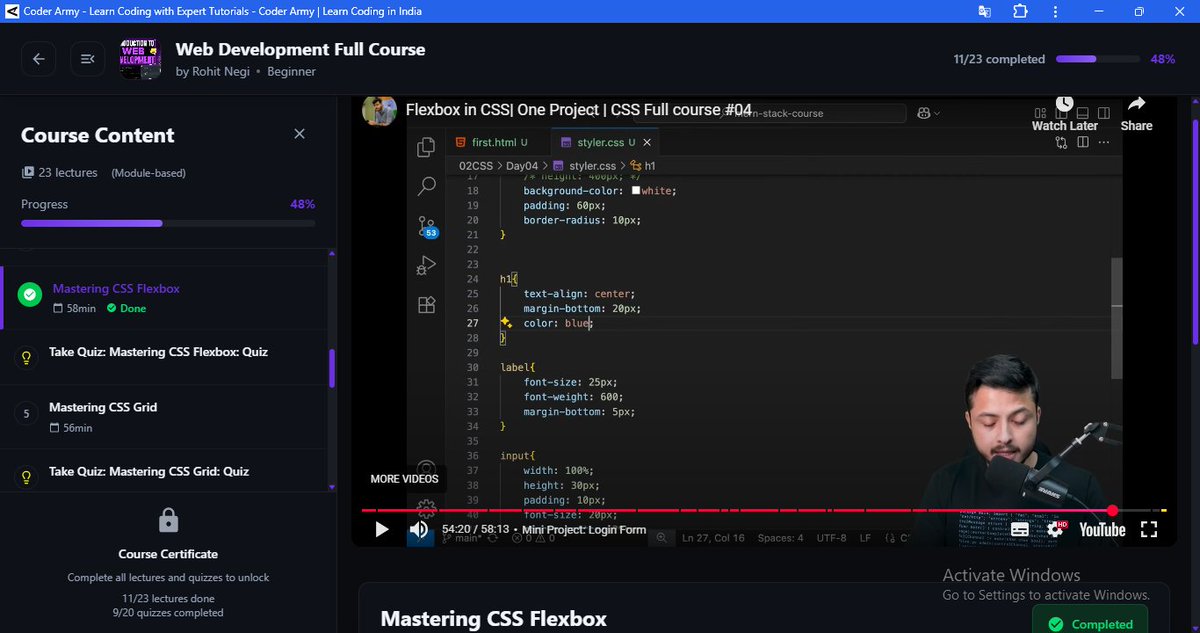1200x633 pixels.
Task: Click the Watch Later clock icon
Action: coord(1064,103)
